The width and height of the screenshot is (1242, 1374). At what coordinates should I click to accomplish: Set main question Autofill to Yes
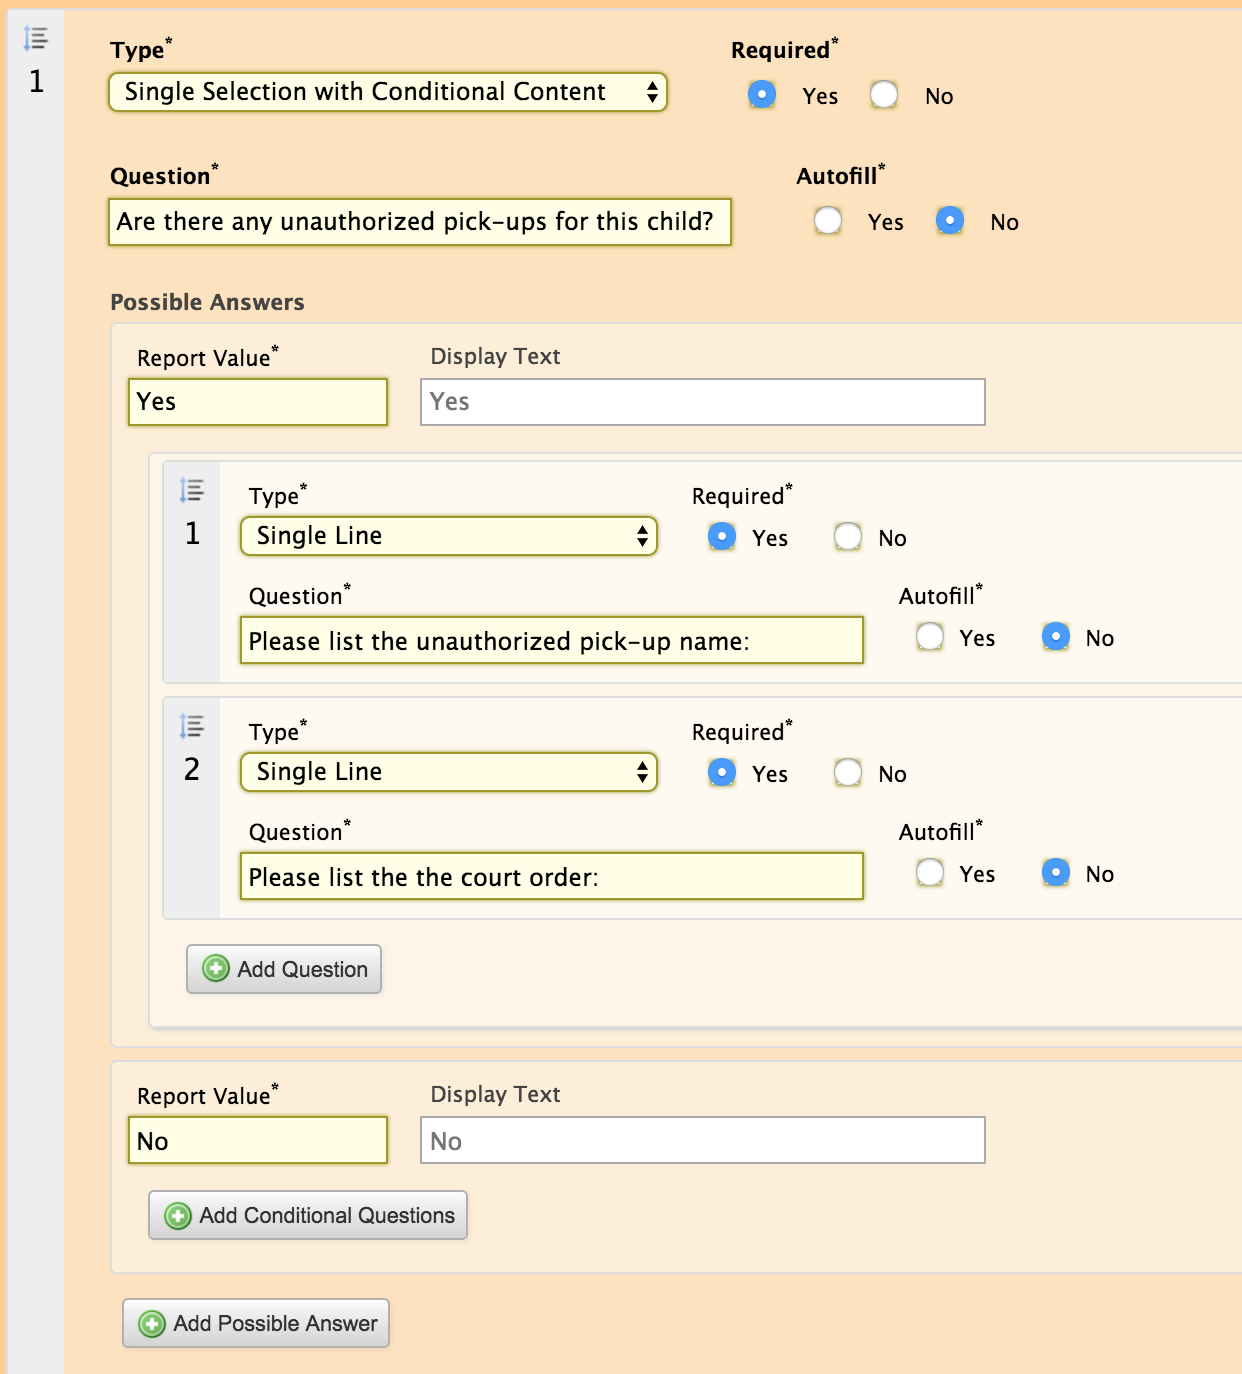pos(828,221)
